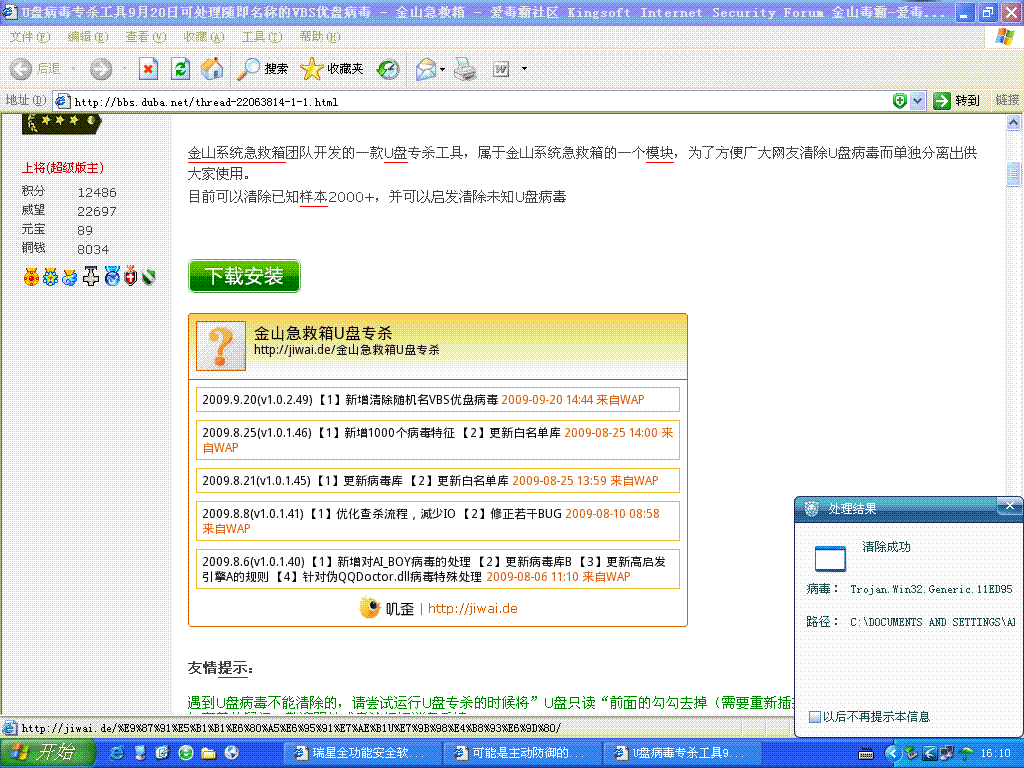Viewport: 1024px width, 768px height.
Task: Open Forward button history dropdown arrow
Action: click(x=123, y=69)
